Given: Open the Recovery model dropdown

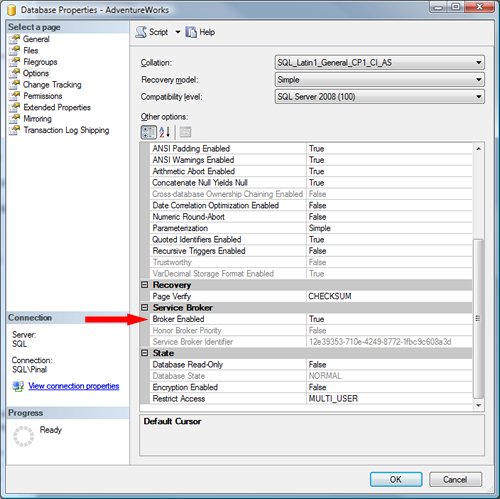Looking at the screenshot, I should 380,80.
